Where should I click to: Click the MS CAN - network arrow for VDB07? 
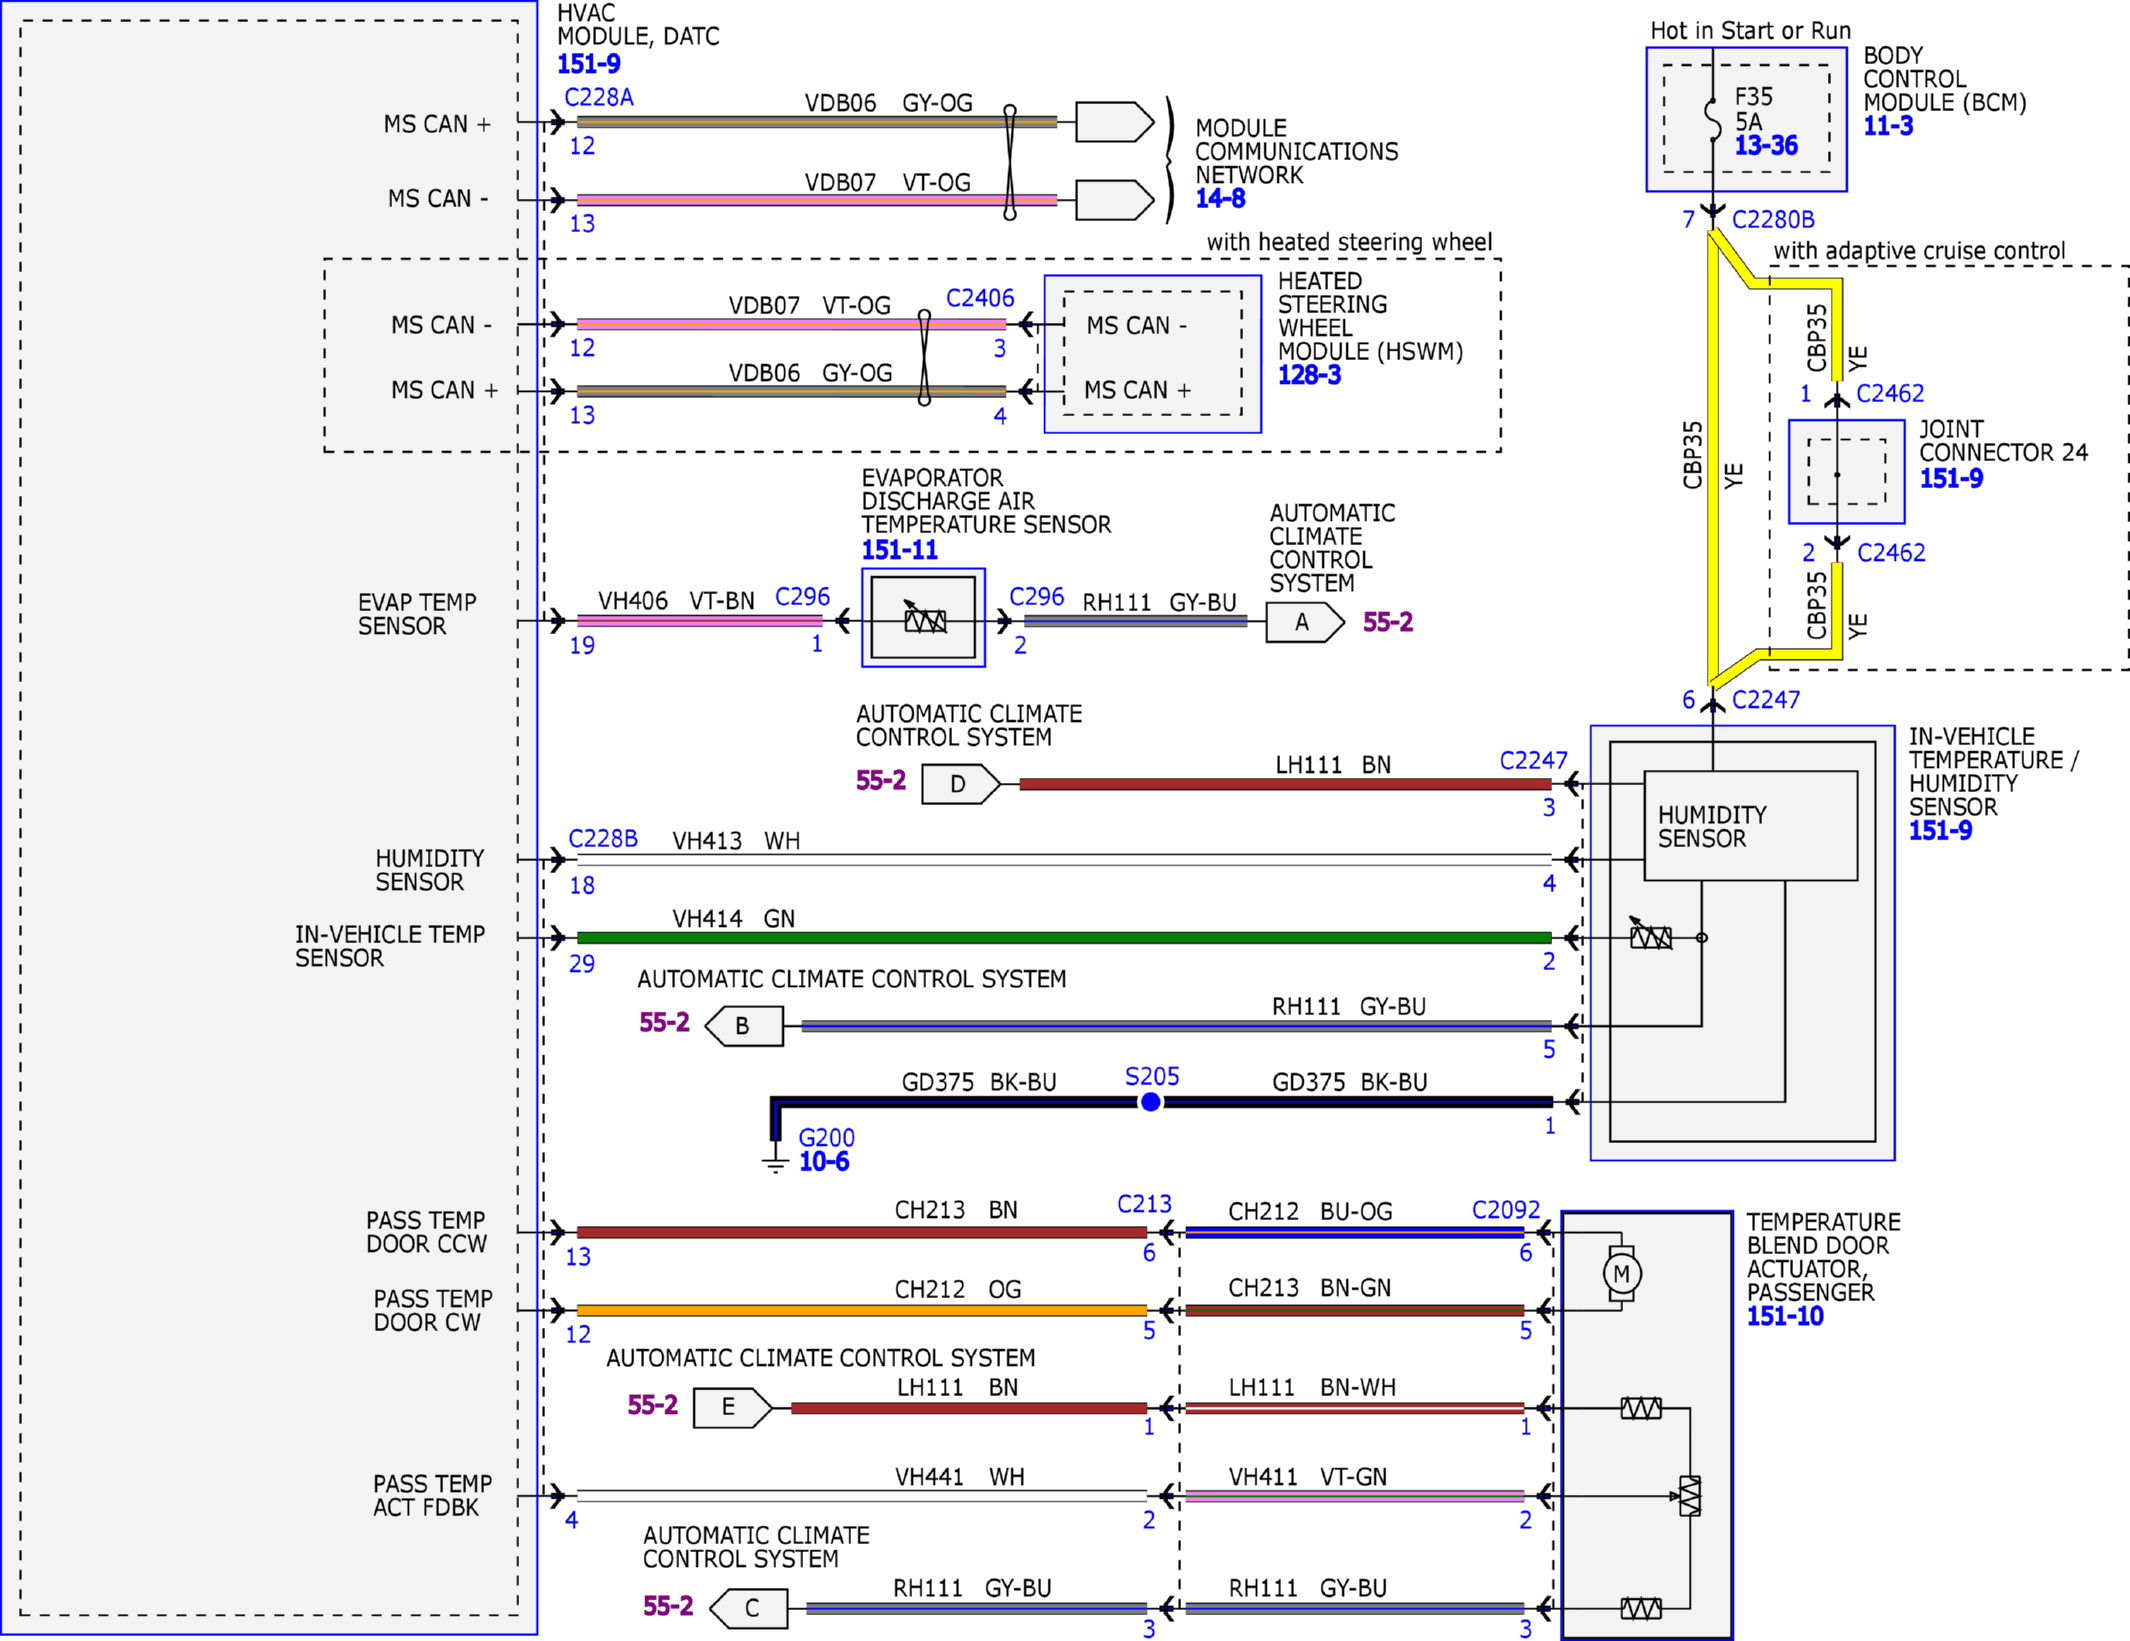[x=1115, y=200]
